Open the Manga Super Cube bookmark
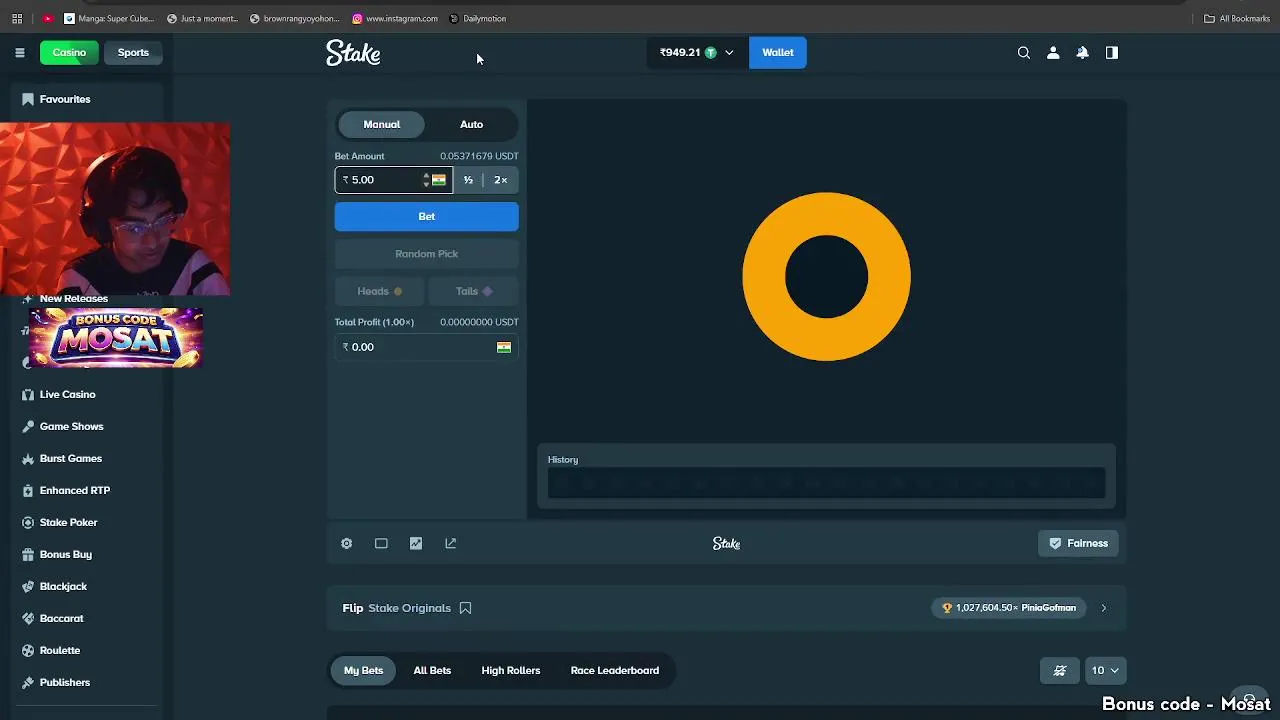1280x720 pixels. [109, 18]
